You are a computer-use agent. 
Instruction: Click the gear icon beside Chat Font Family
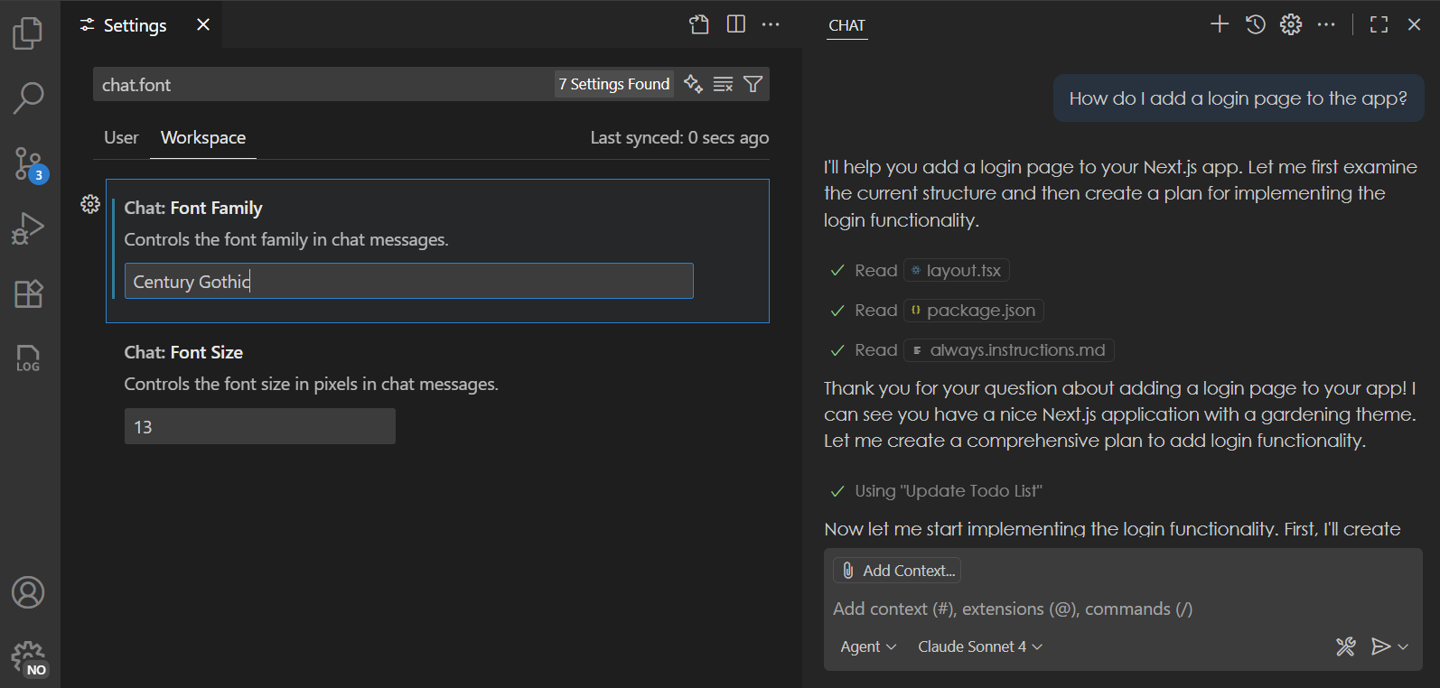click(90, 204)
